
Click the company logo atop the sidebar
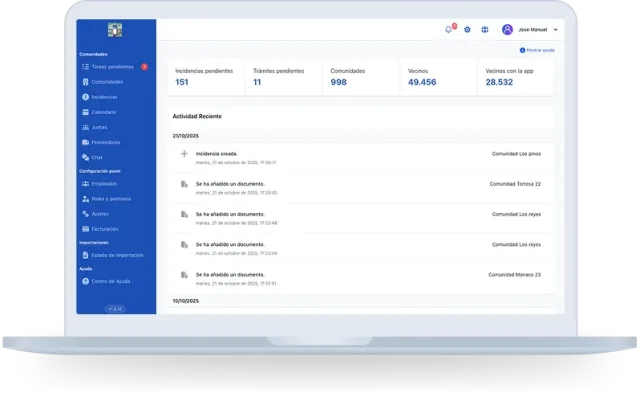click(x=115, y=30)
